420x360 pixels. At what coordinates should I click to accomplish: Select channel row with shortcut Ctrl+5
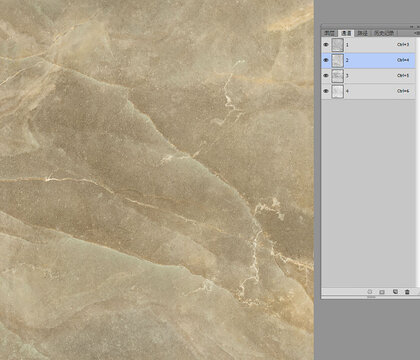click(x=368, y=76)
